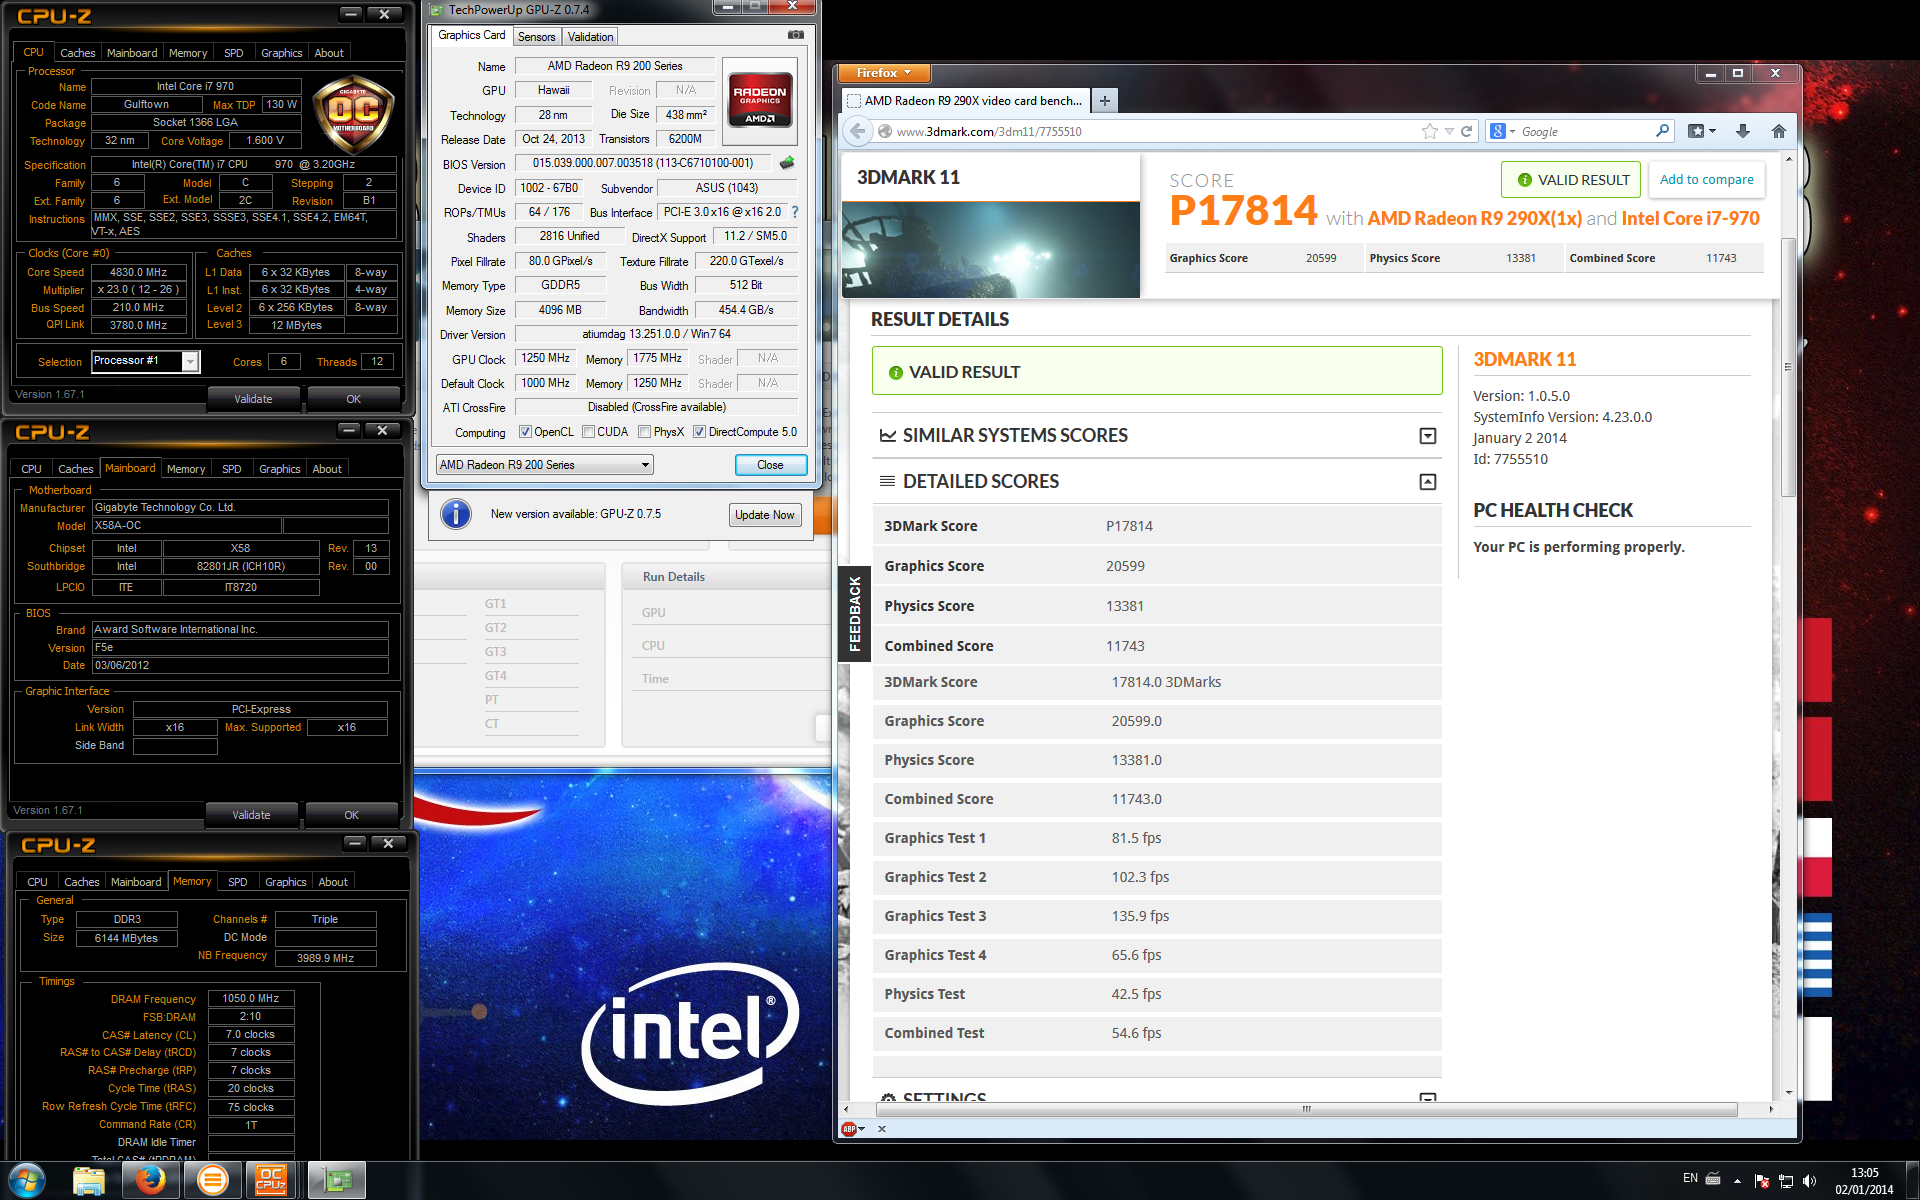Switch to the Sensors tab in GPU-Z
The width and height of the screenshot is (1920, 1200).
coord(537,37)
